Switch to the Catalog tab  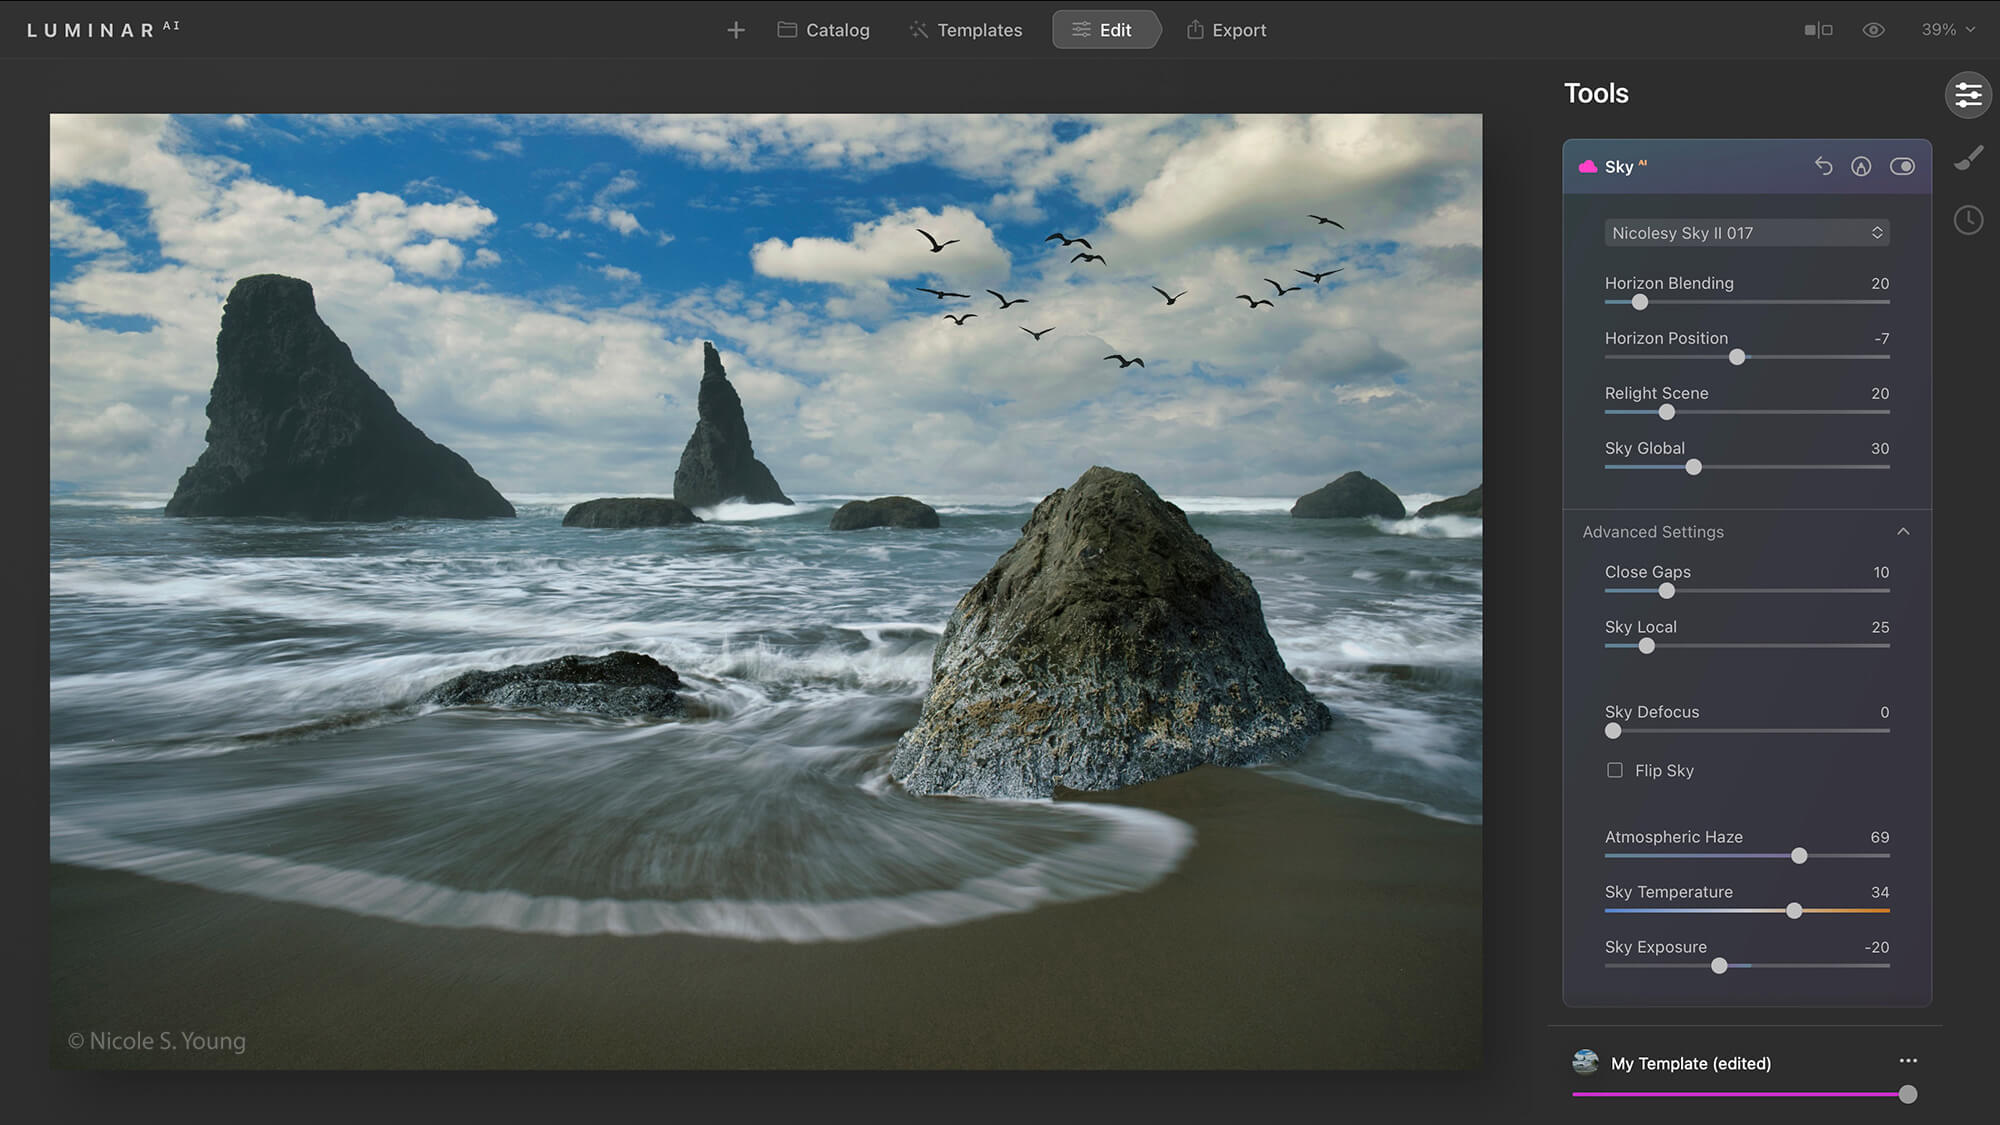coord(823,30)
